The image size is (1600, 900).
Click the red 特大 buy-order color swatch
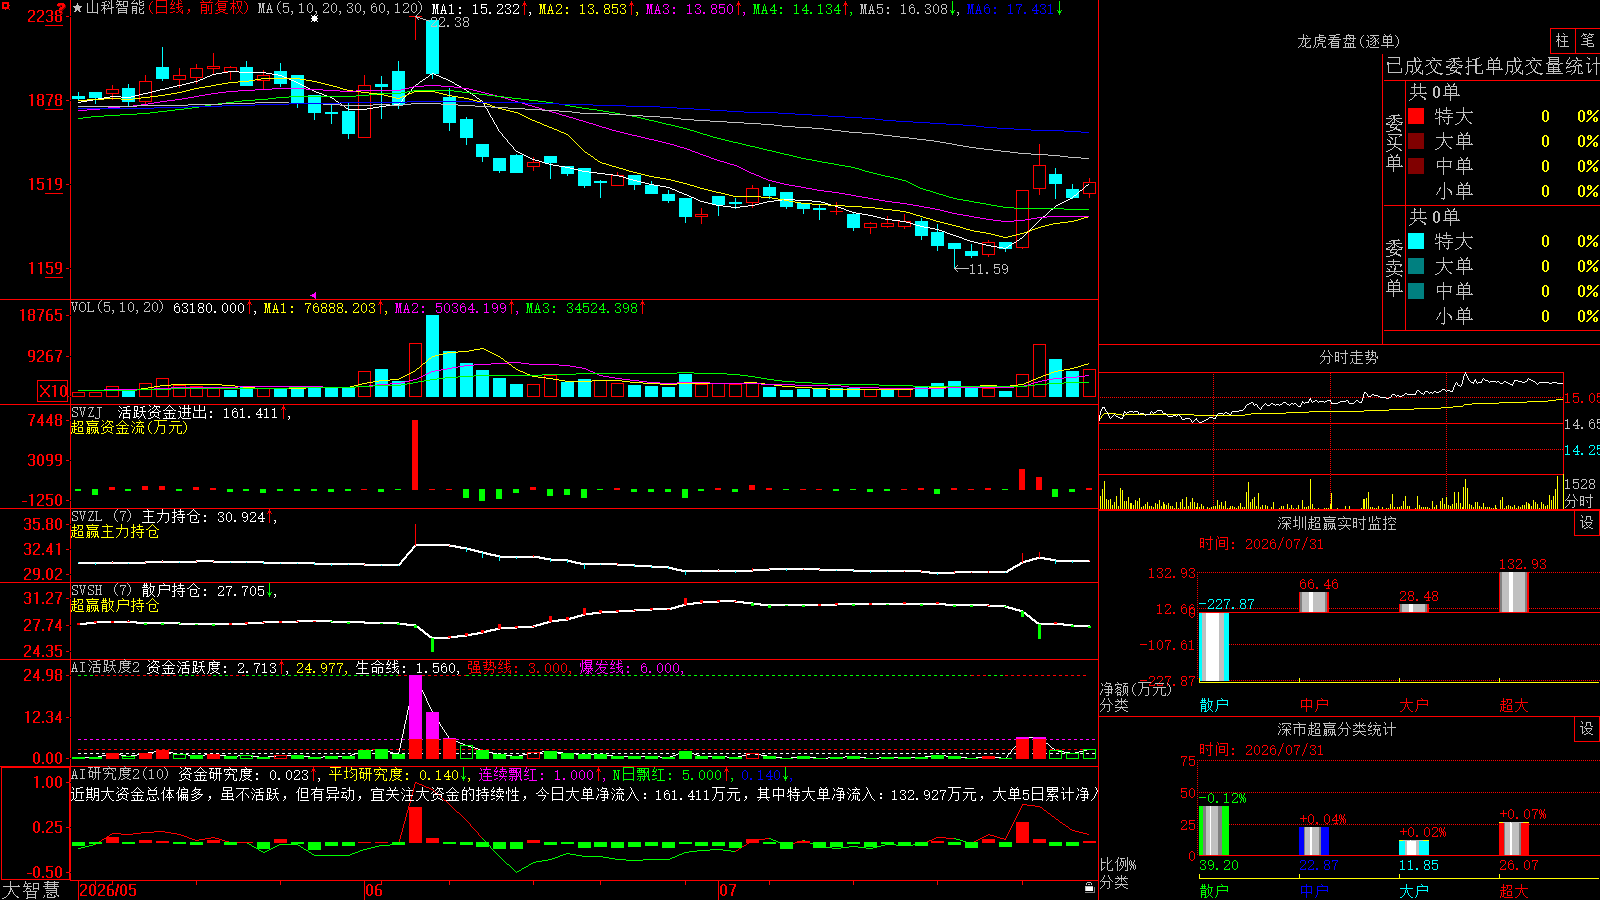pos(1416,116)
